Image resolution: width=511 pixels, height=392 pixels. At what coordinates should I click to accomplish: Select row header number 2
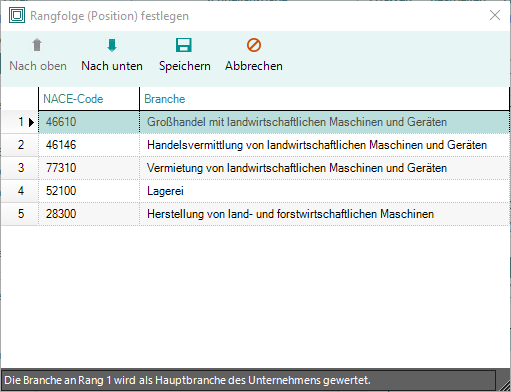coord(20,145)
